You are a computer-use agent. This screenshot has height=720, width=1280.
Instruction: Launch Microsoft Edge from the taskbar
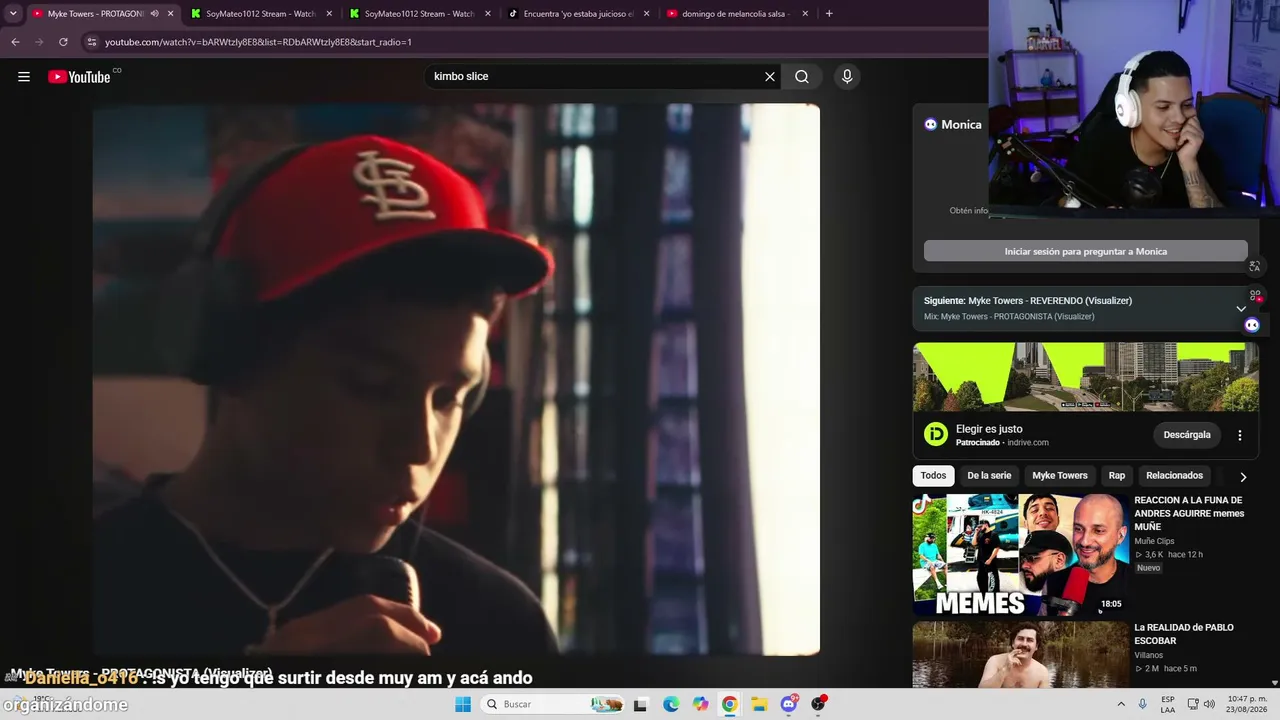click(x=671, y=704)
